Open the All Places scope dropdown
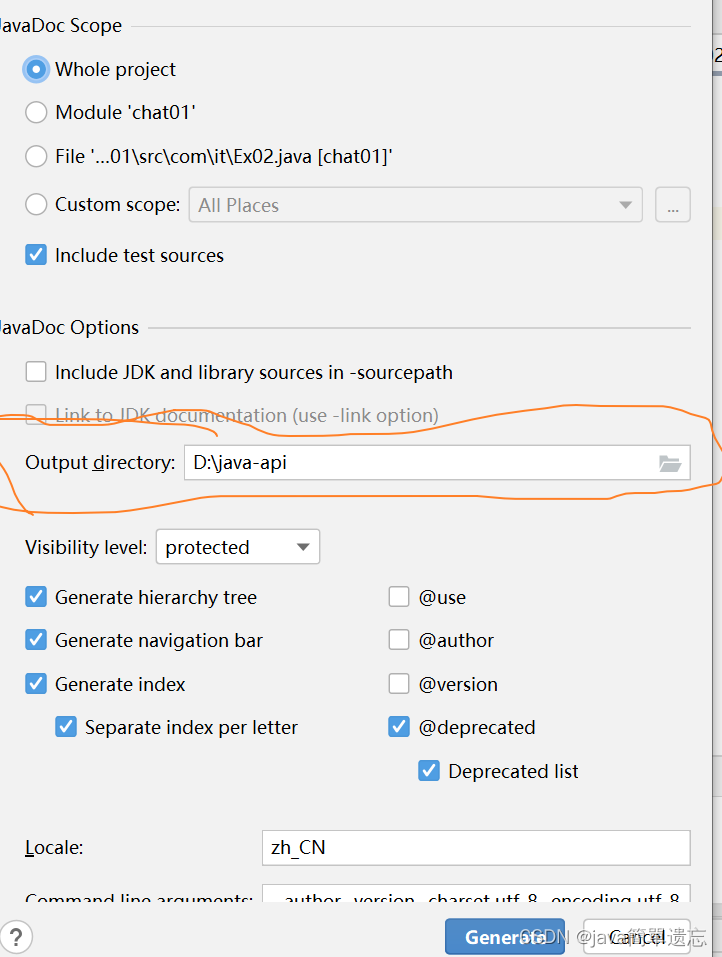This screenshot has height=957, width=722. point(416,205)
